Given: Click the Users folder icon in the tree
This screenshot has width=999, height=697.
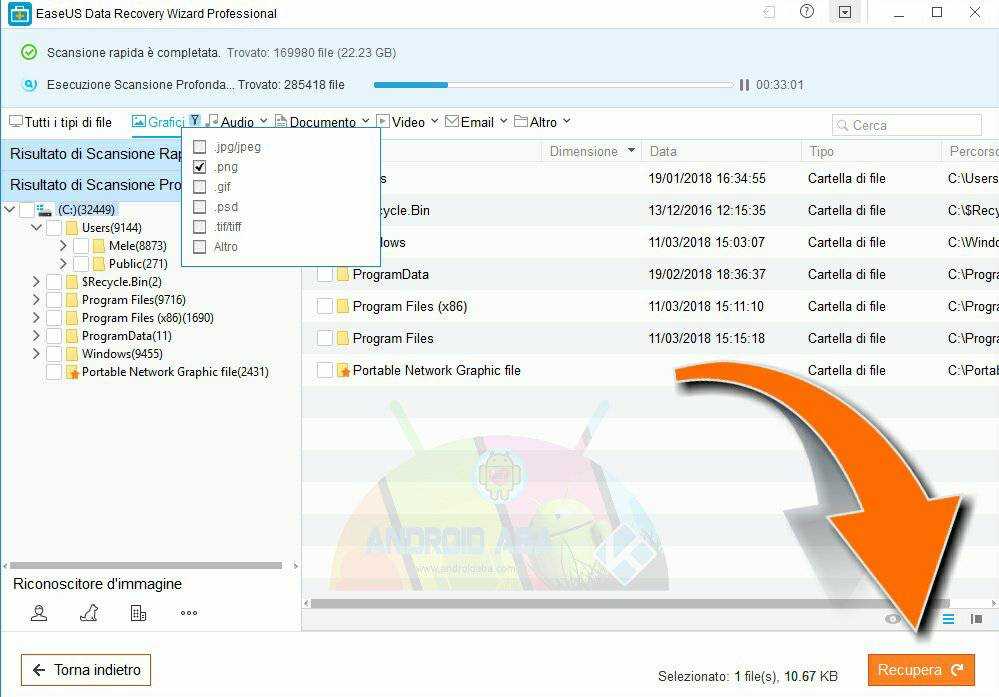Looking at the screenshot, I should tap(71, 227).
